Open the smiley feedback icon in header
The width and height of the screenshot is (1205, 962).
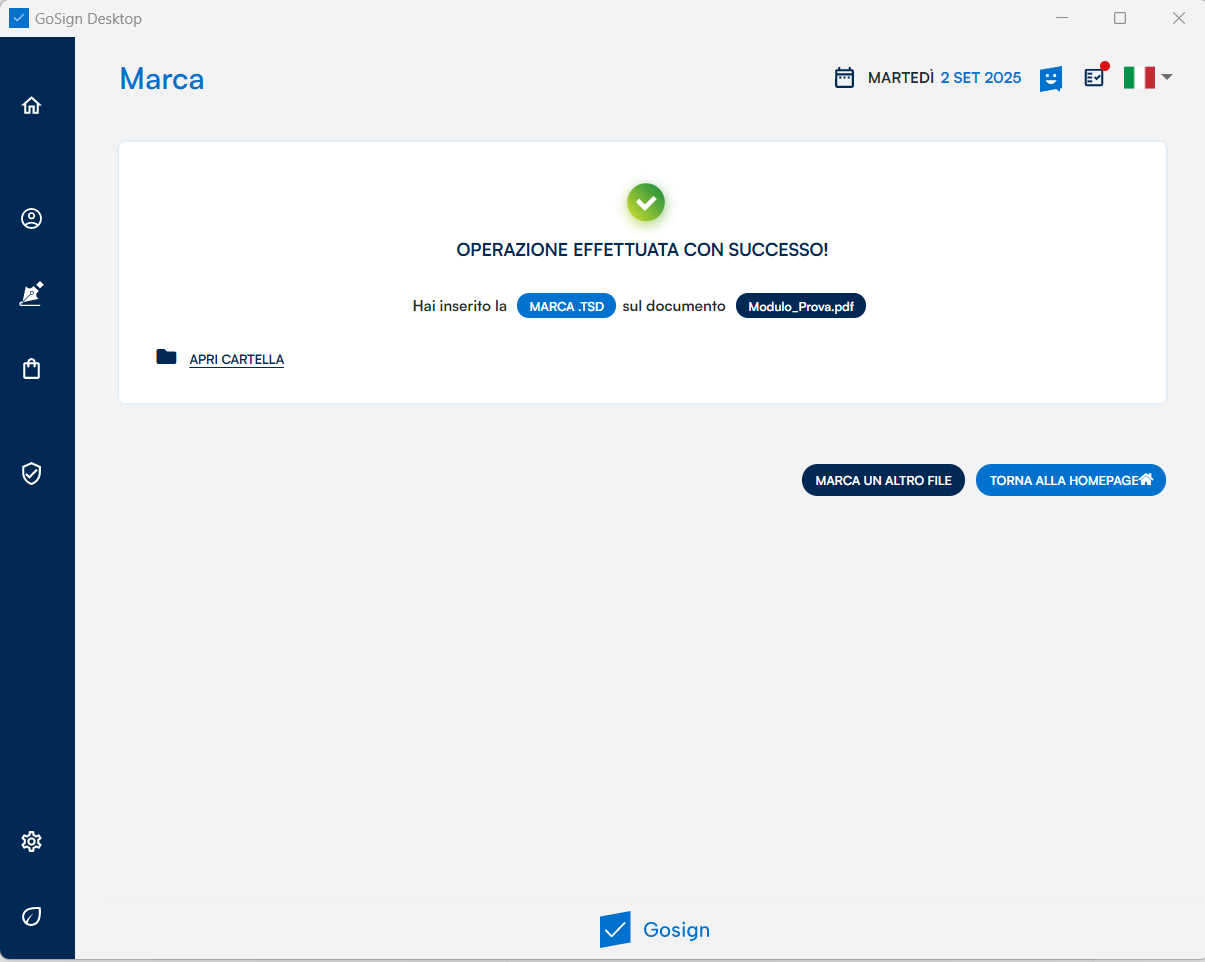1050,78
